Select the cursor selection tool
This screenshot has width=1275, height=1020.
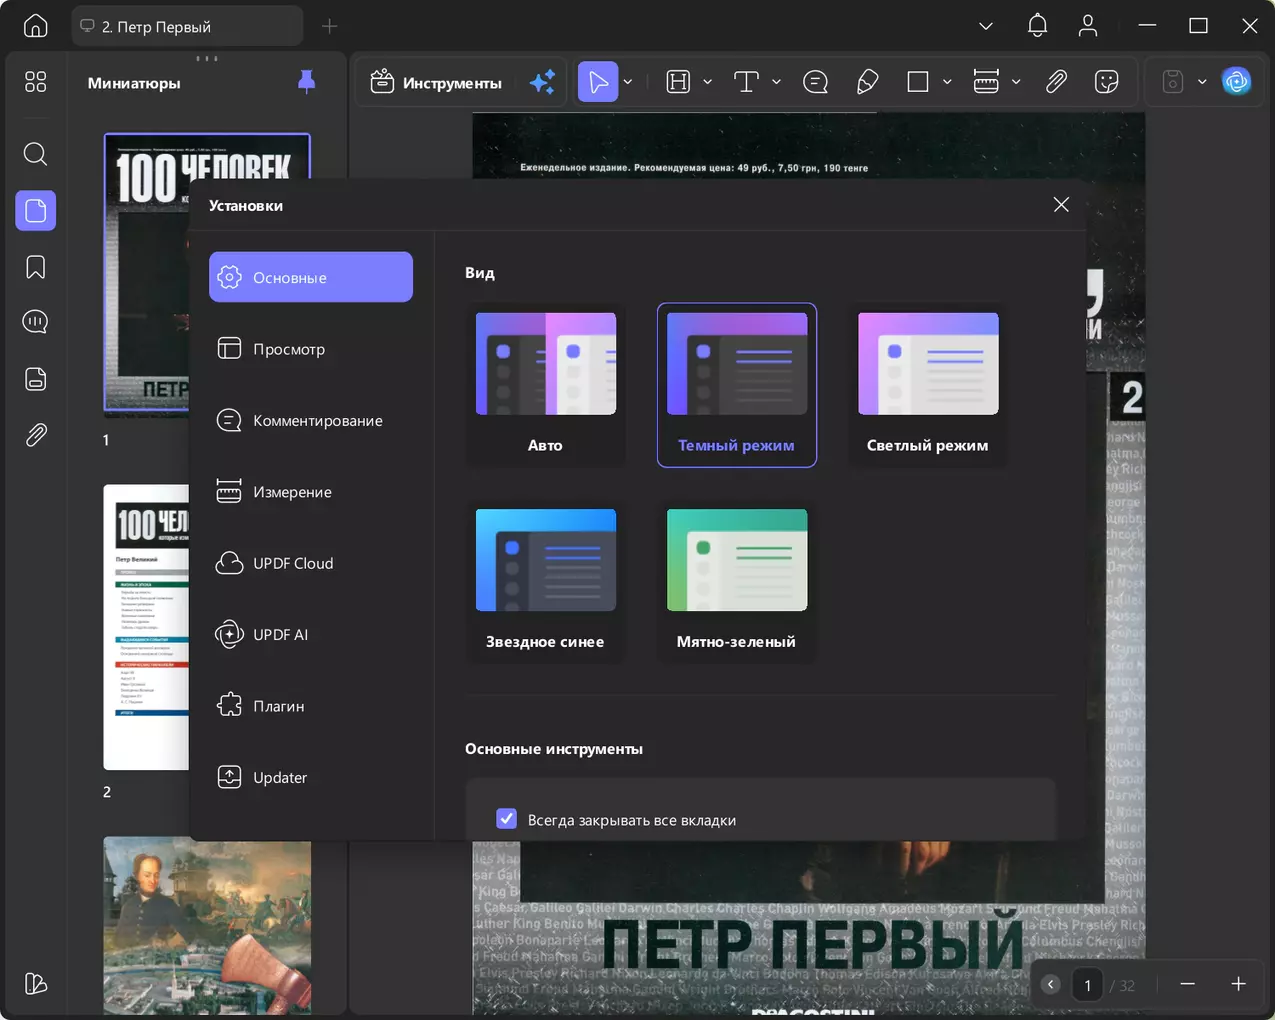[598, 82]
